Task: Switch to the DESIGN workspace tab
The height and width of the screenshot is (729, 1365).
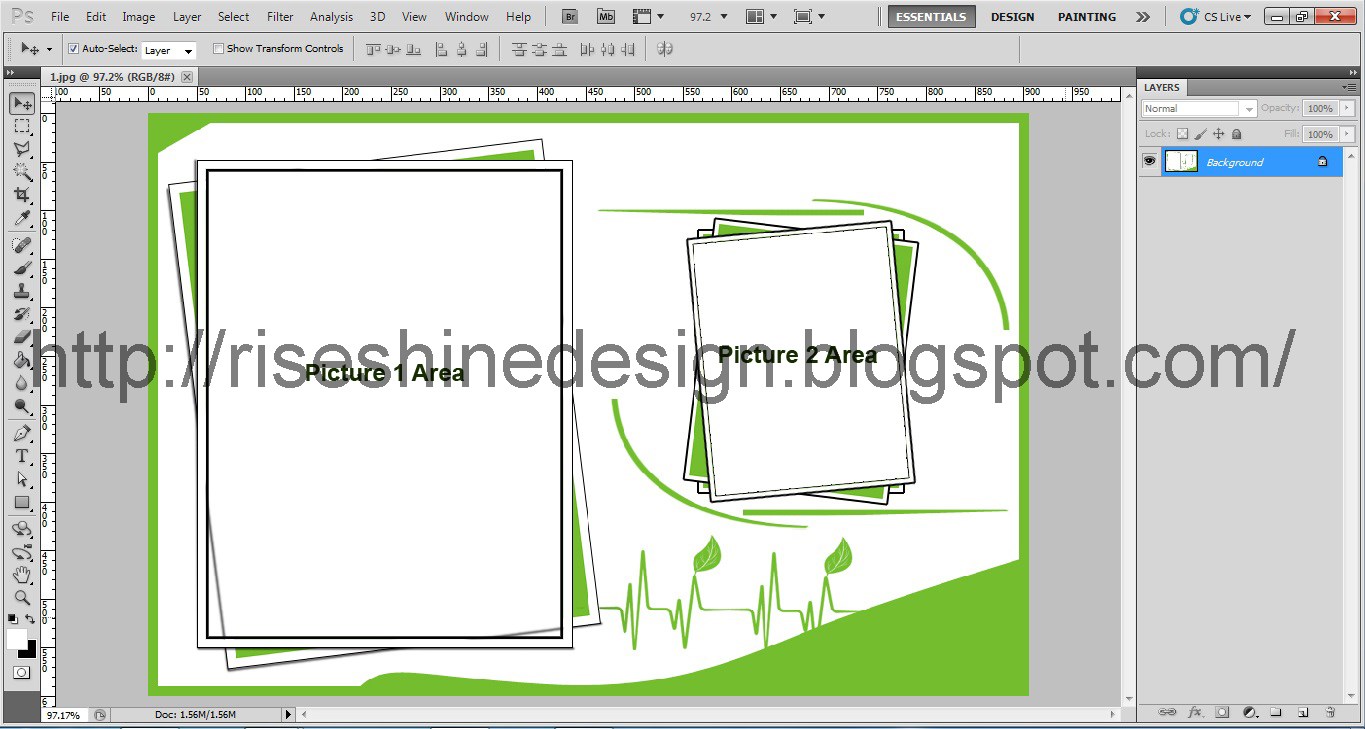Action: 1012,16
